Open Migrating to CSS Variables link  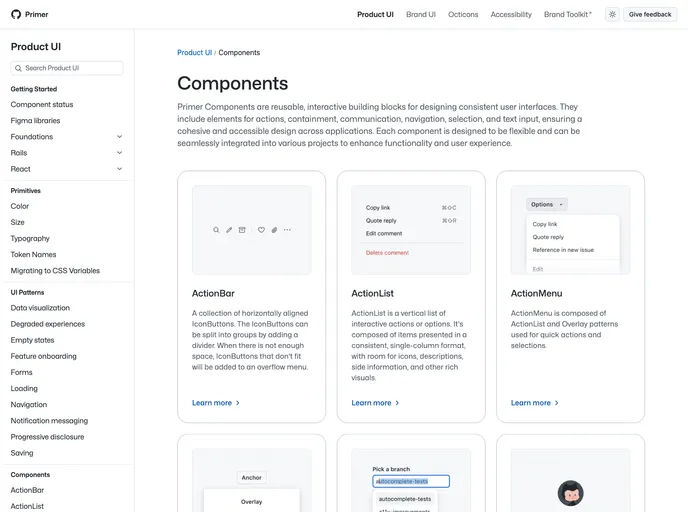coord(55,271)
